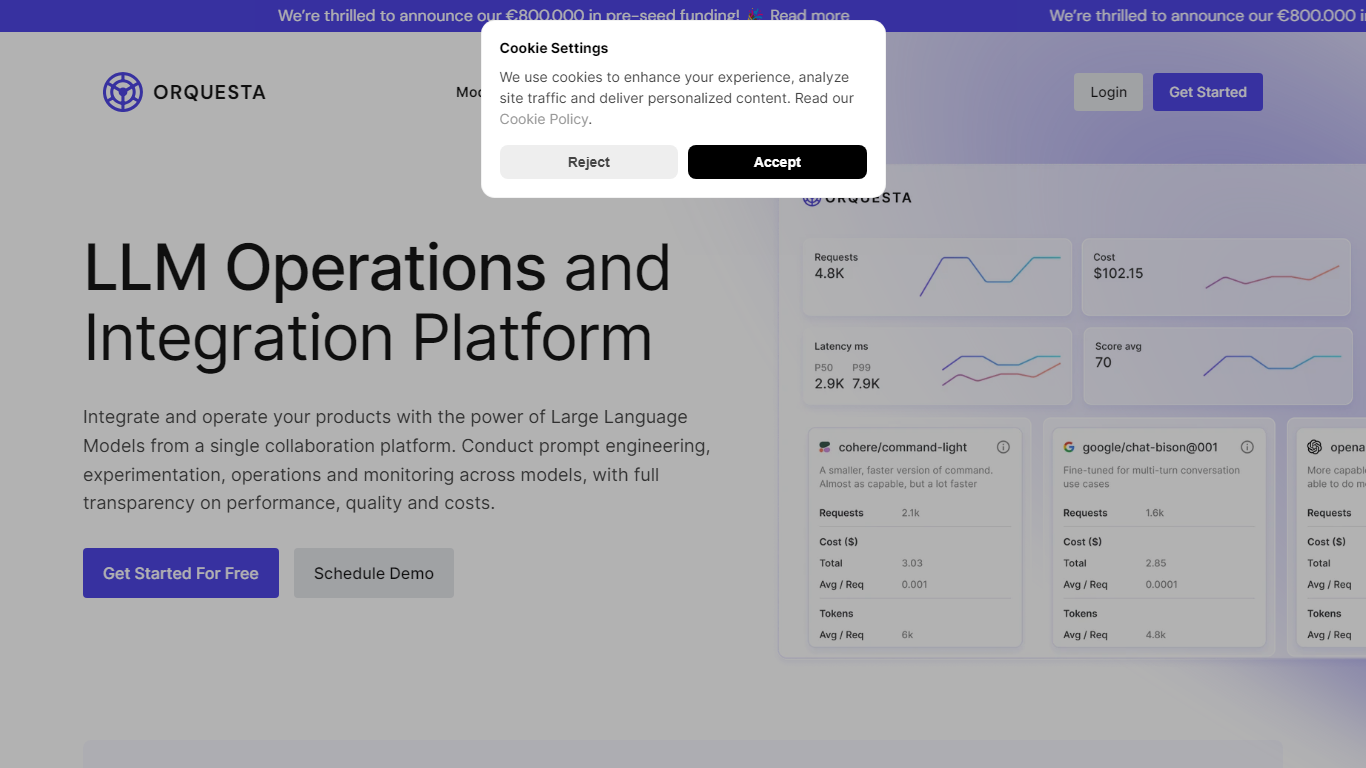This screenshot has width=1366, height=768.
Task: Click the Get Started button in header
Action: tap(1207, 92)
